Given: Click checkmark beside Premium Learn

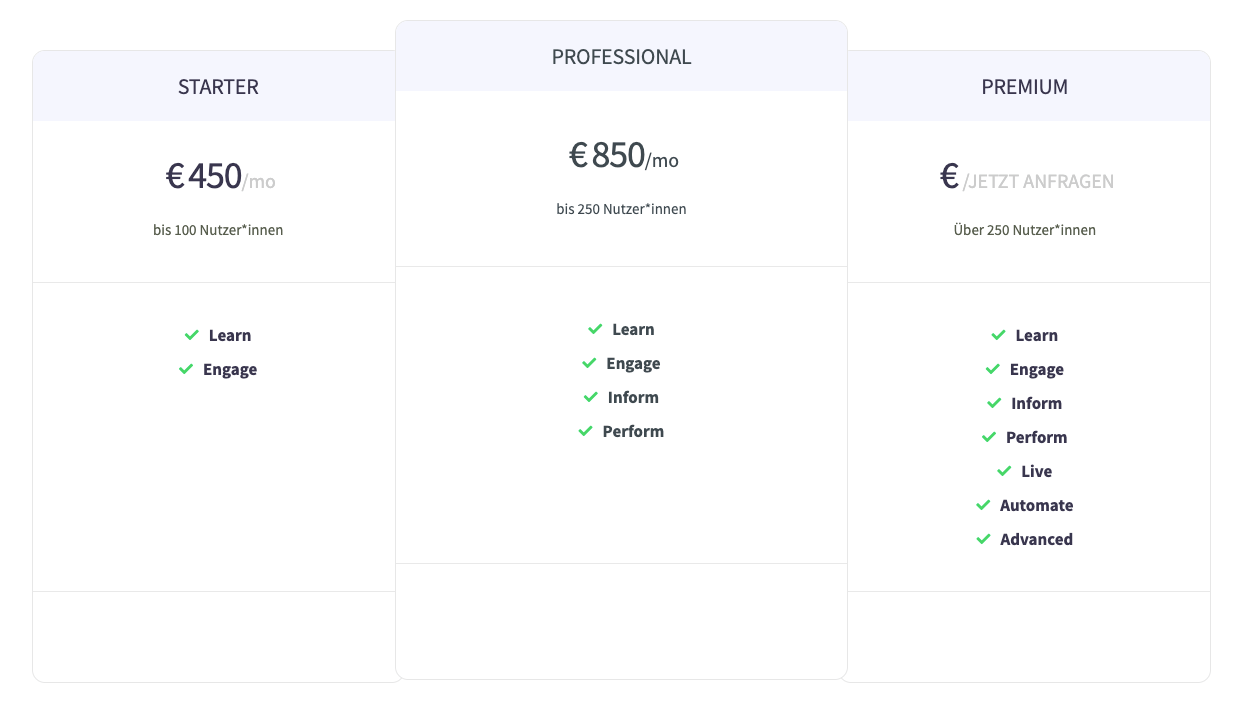Looking at the screenshot, I should (997, 335).
